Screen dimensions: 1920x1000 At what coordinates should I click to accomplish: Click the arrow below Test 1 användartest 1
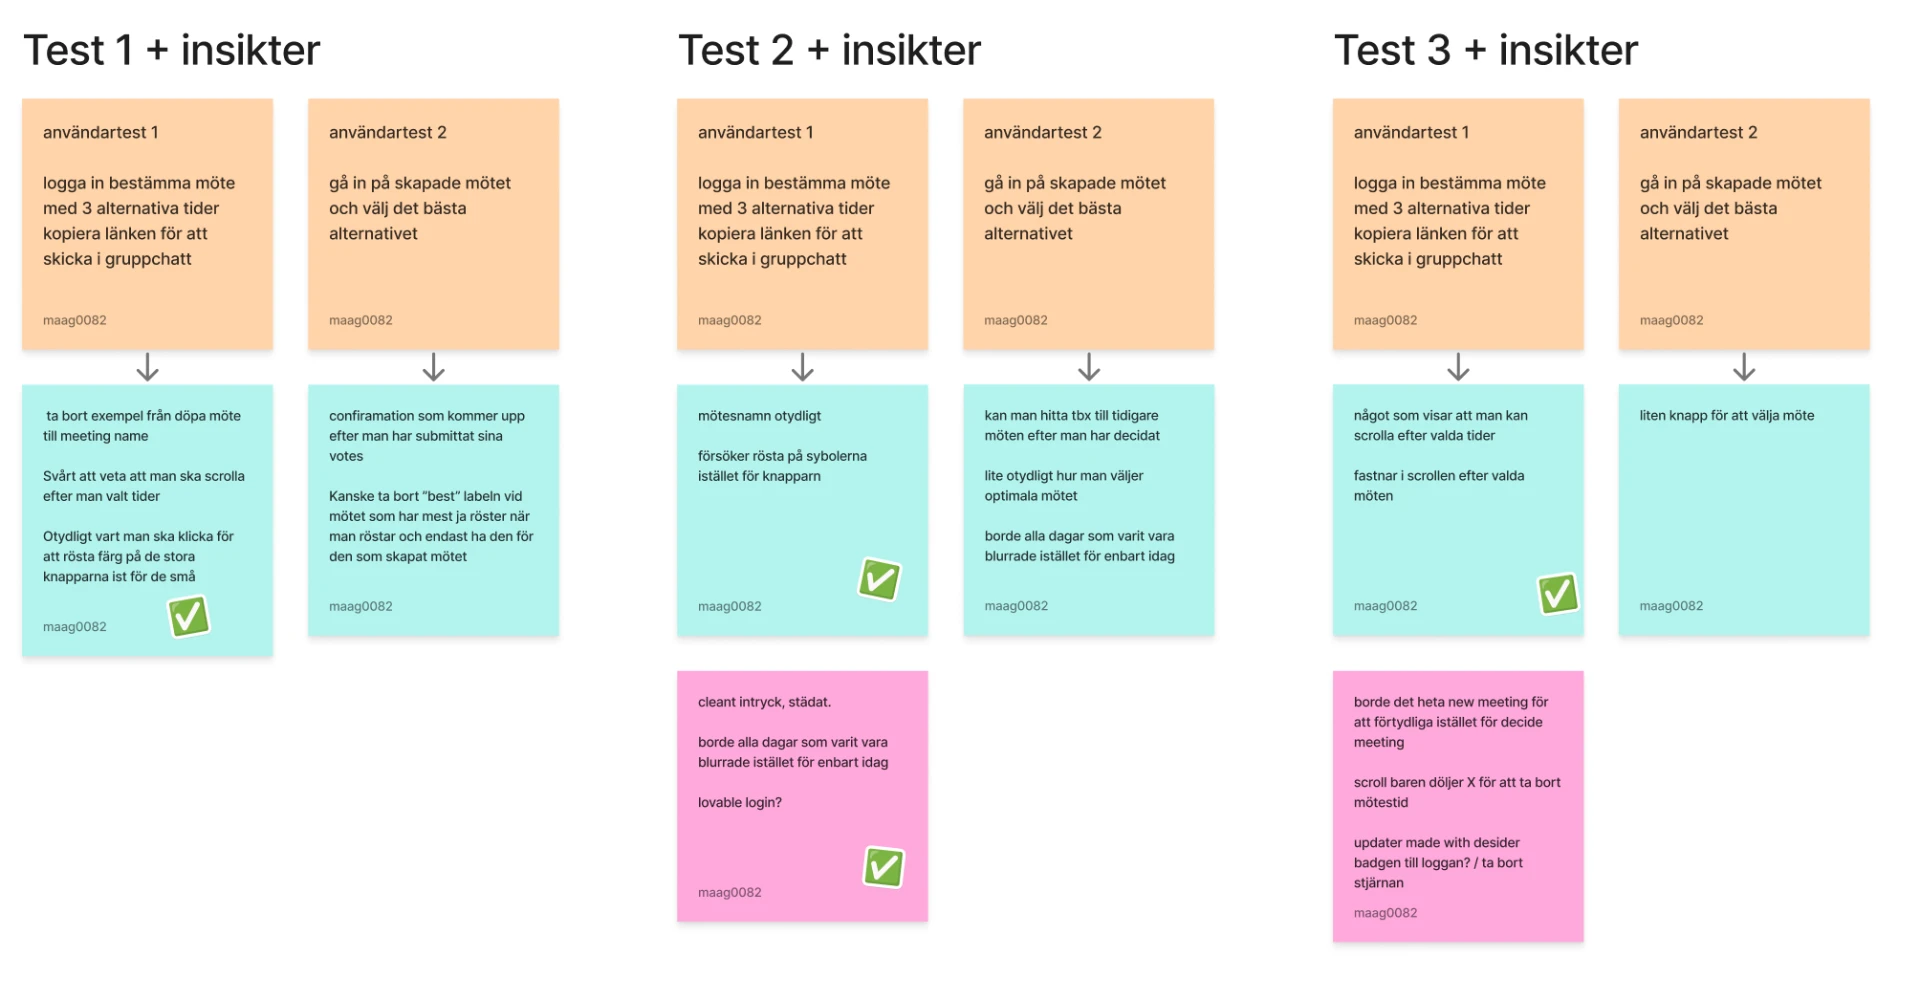point(147,367)
